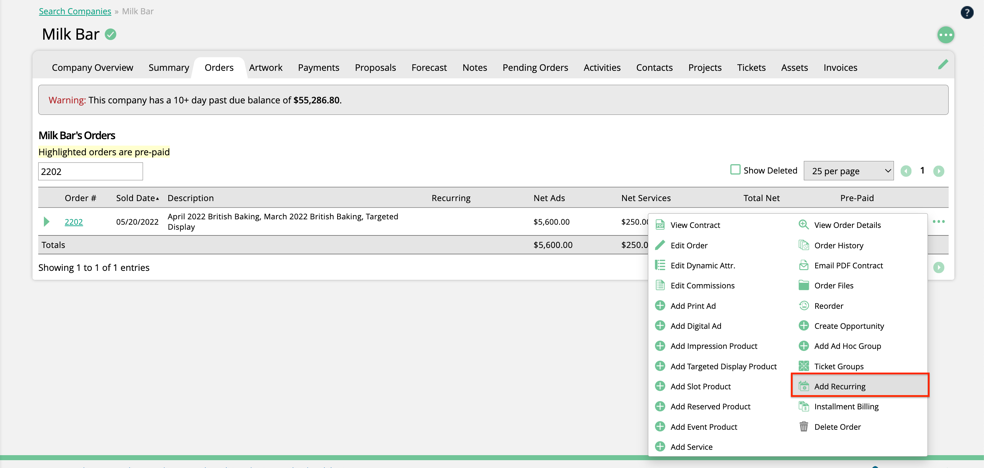Expand order 2202 row with green triangle
Viewport: 984px width, 468px height.
46,221
